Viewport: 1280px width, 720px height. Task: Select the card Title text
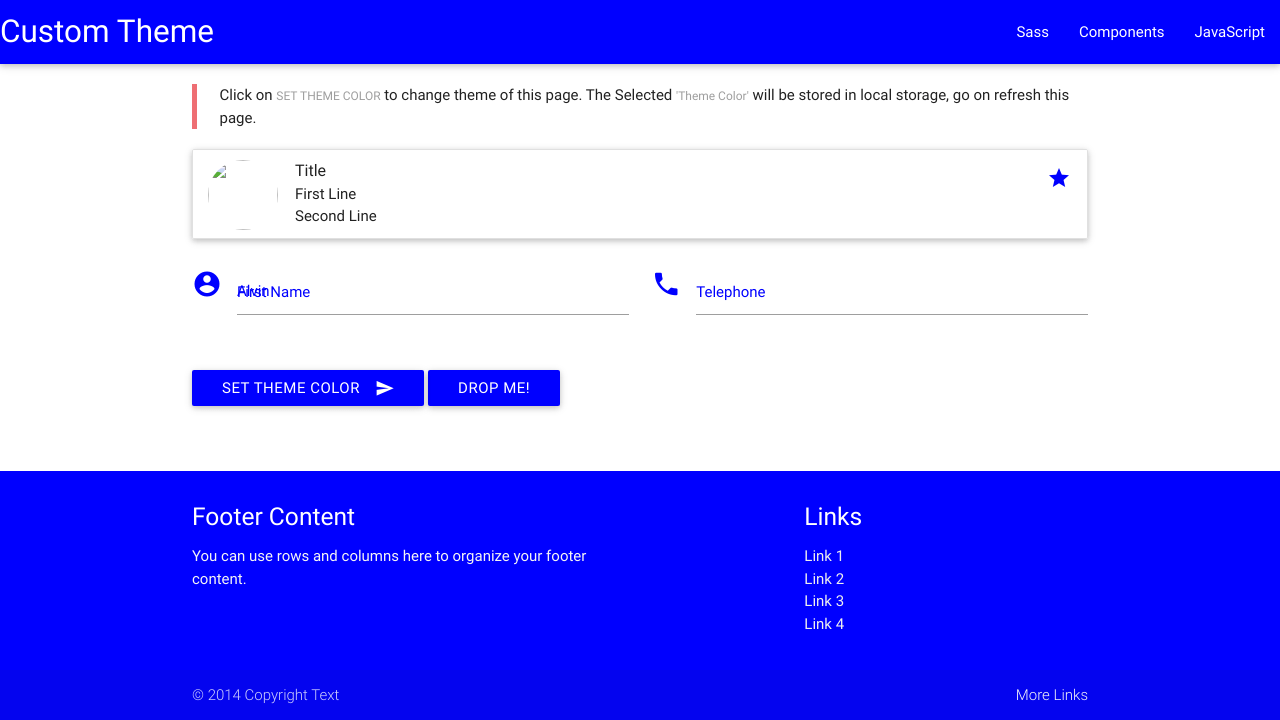pyautogui.click(x=310, y=170)
